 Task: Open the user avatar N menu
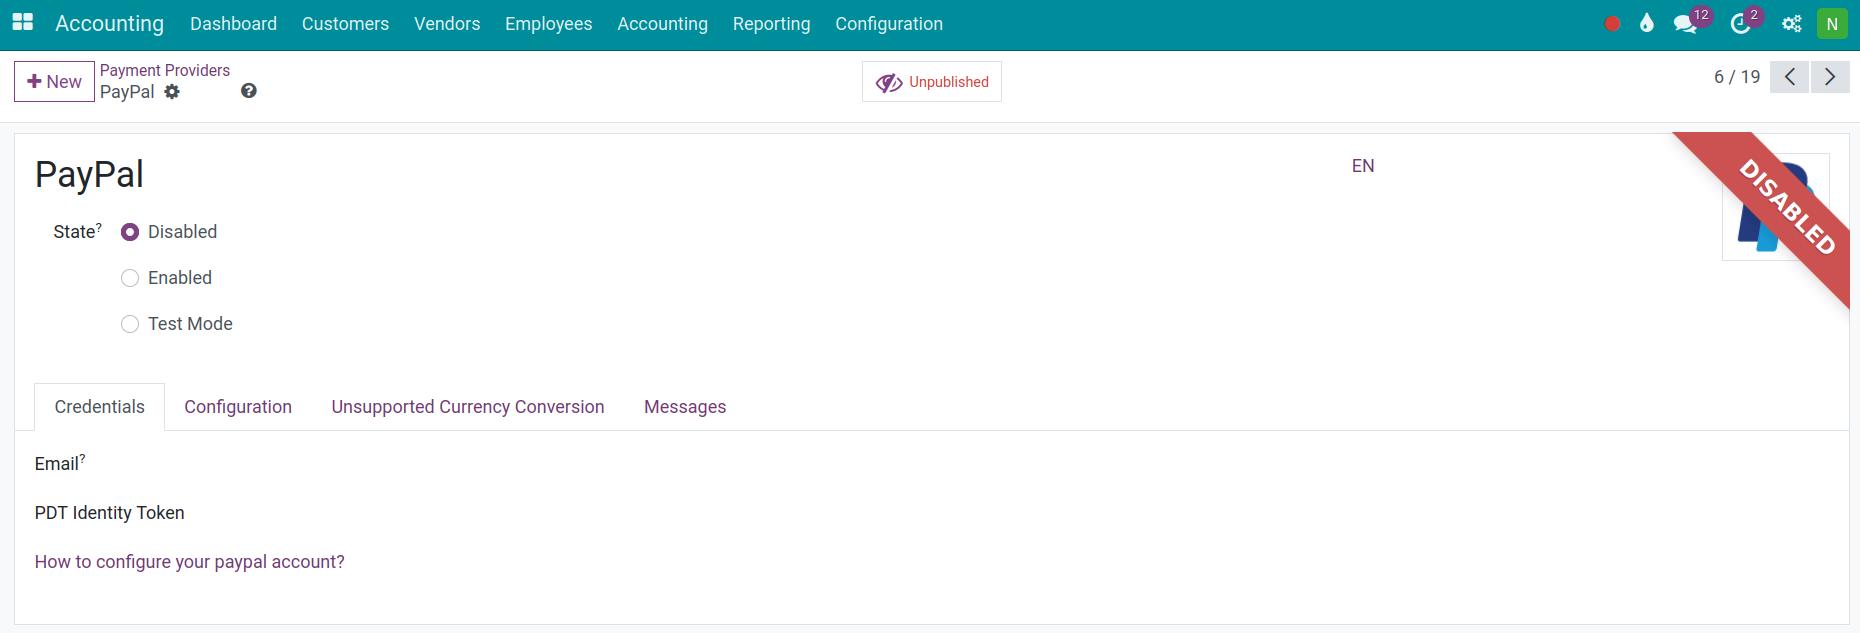[x=1832, y=24]
